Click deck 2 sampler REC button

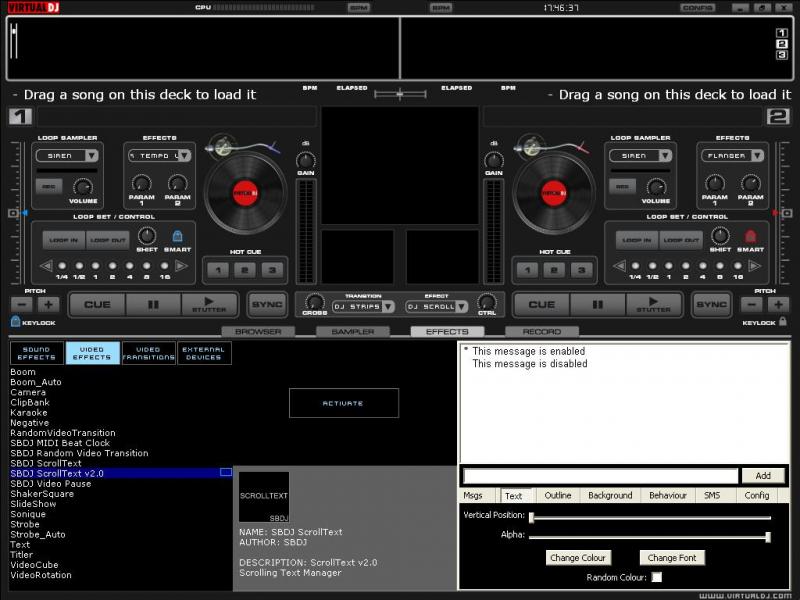[622, 187]
